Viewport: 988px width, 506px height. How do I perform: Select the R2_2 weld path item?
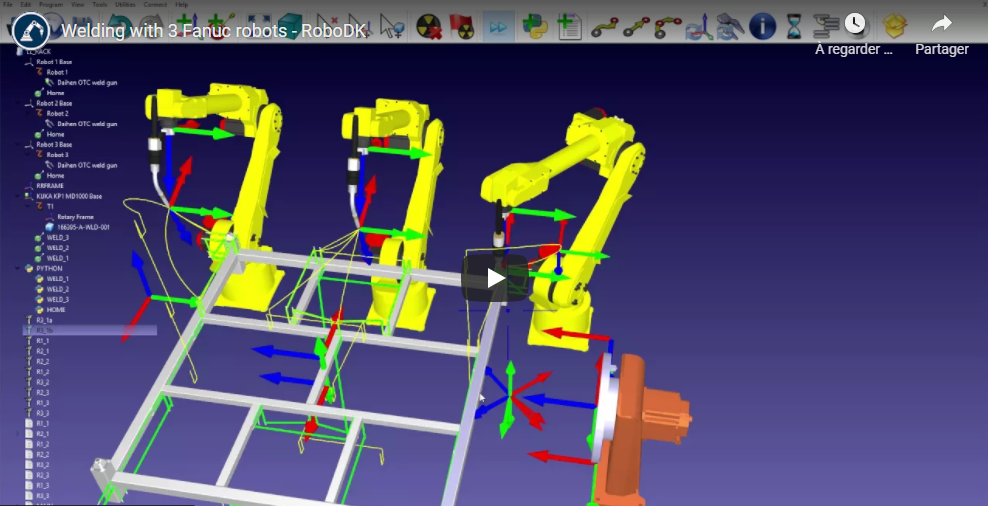[42, 362]
